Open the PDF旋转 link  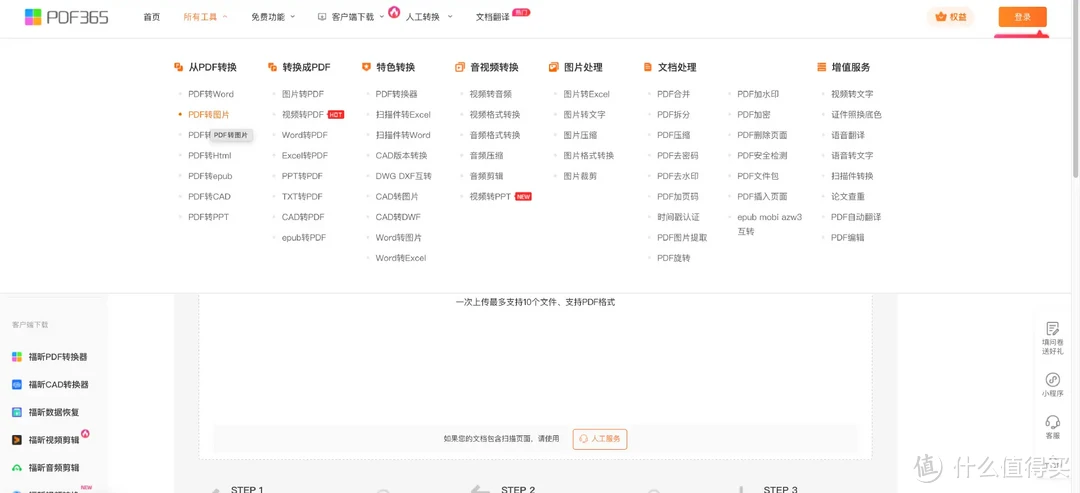[x=674, y=258]
